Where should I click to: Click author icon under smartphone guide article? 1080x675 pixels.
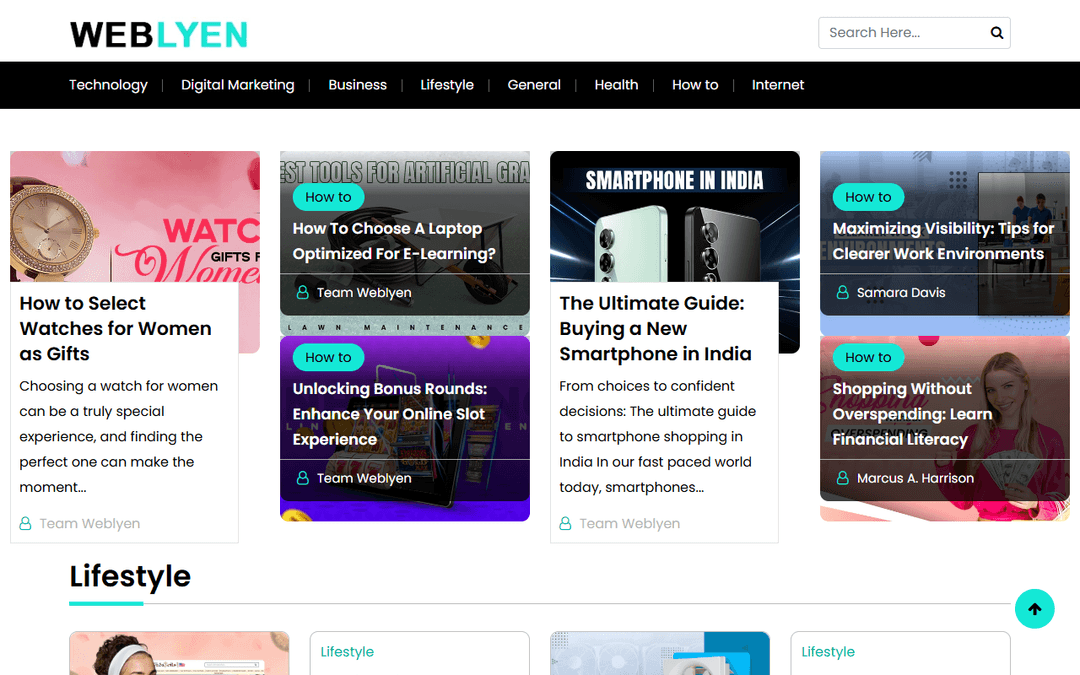pyautogui.click(x=565, y=523)
